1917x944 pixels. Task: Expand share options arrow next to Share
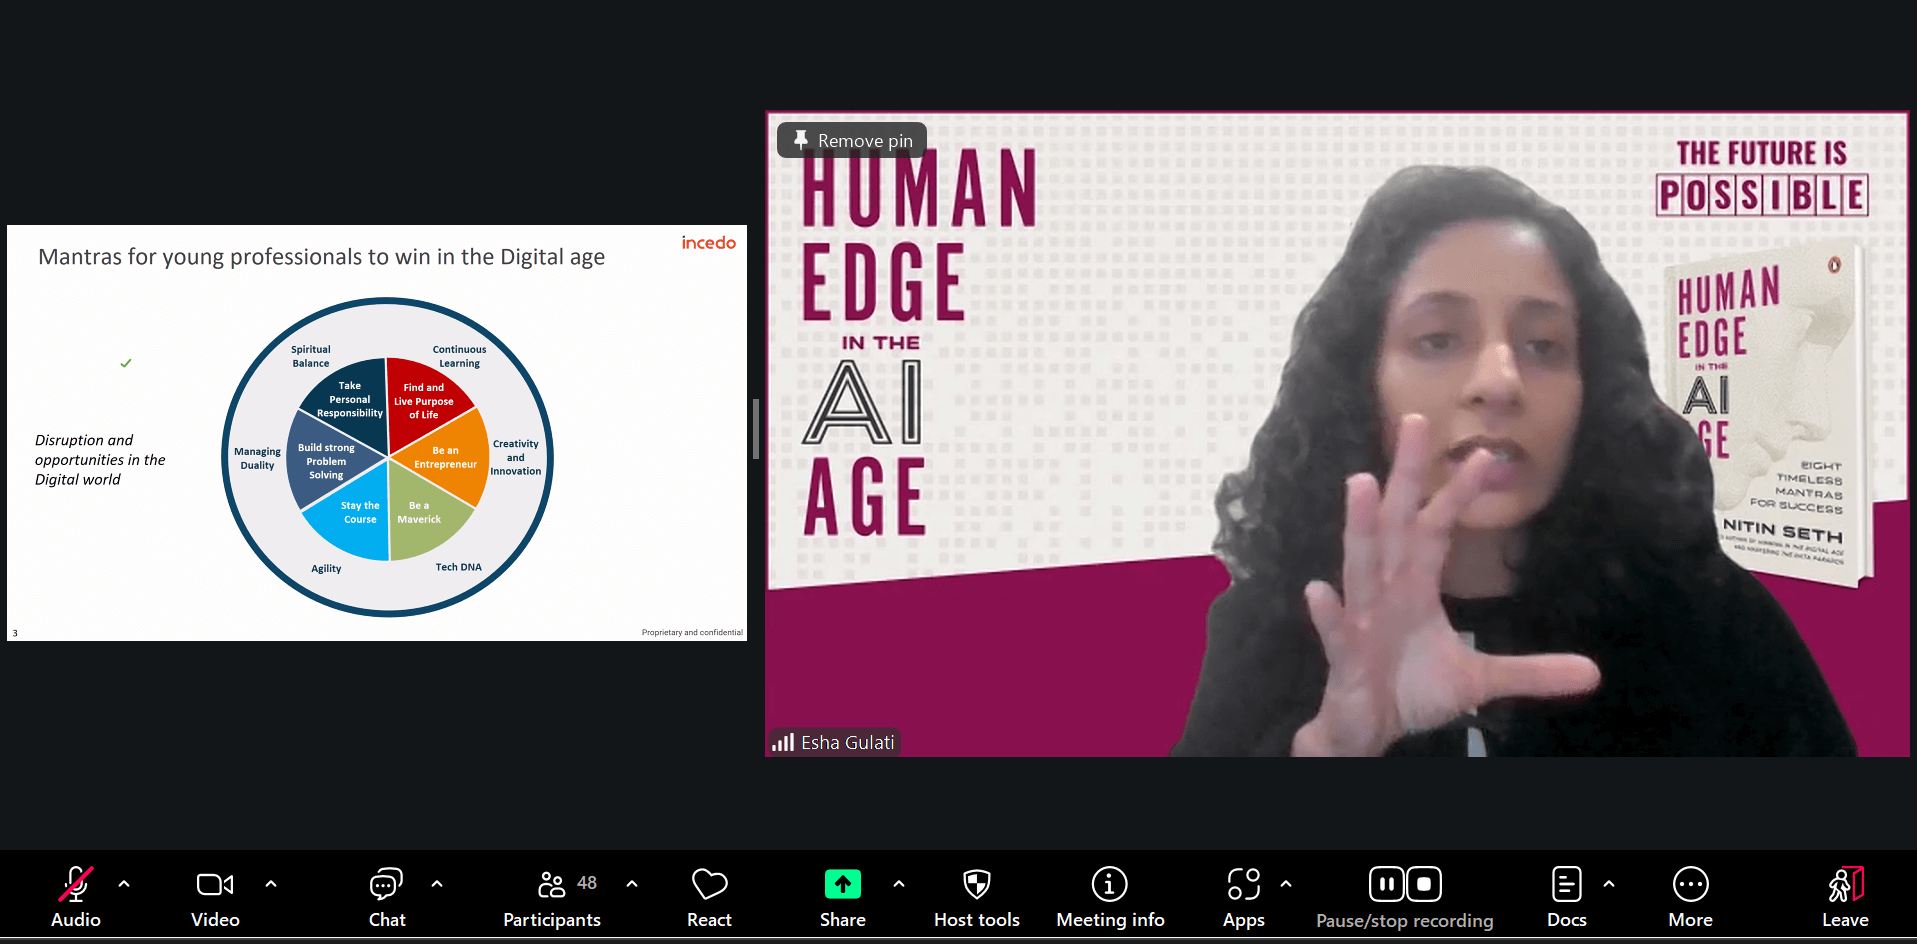click(899, 884)
